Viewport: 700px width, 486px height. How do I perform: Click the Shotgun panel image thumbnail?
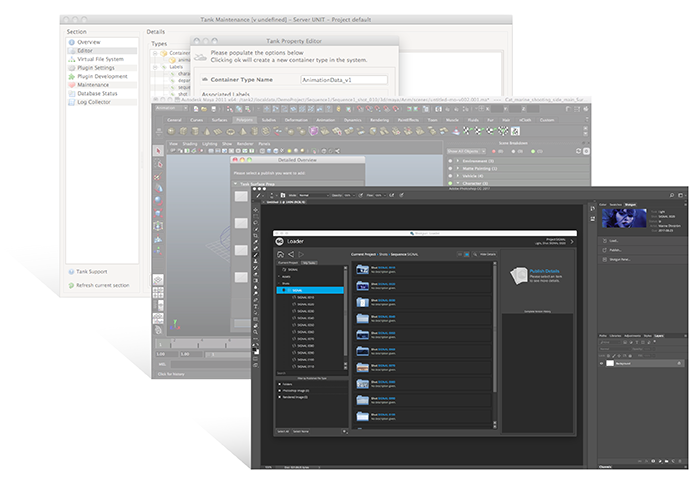pyautogui.click(x=624, y=218)
